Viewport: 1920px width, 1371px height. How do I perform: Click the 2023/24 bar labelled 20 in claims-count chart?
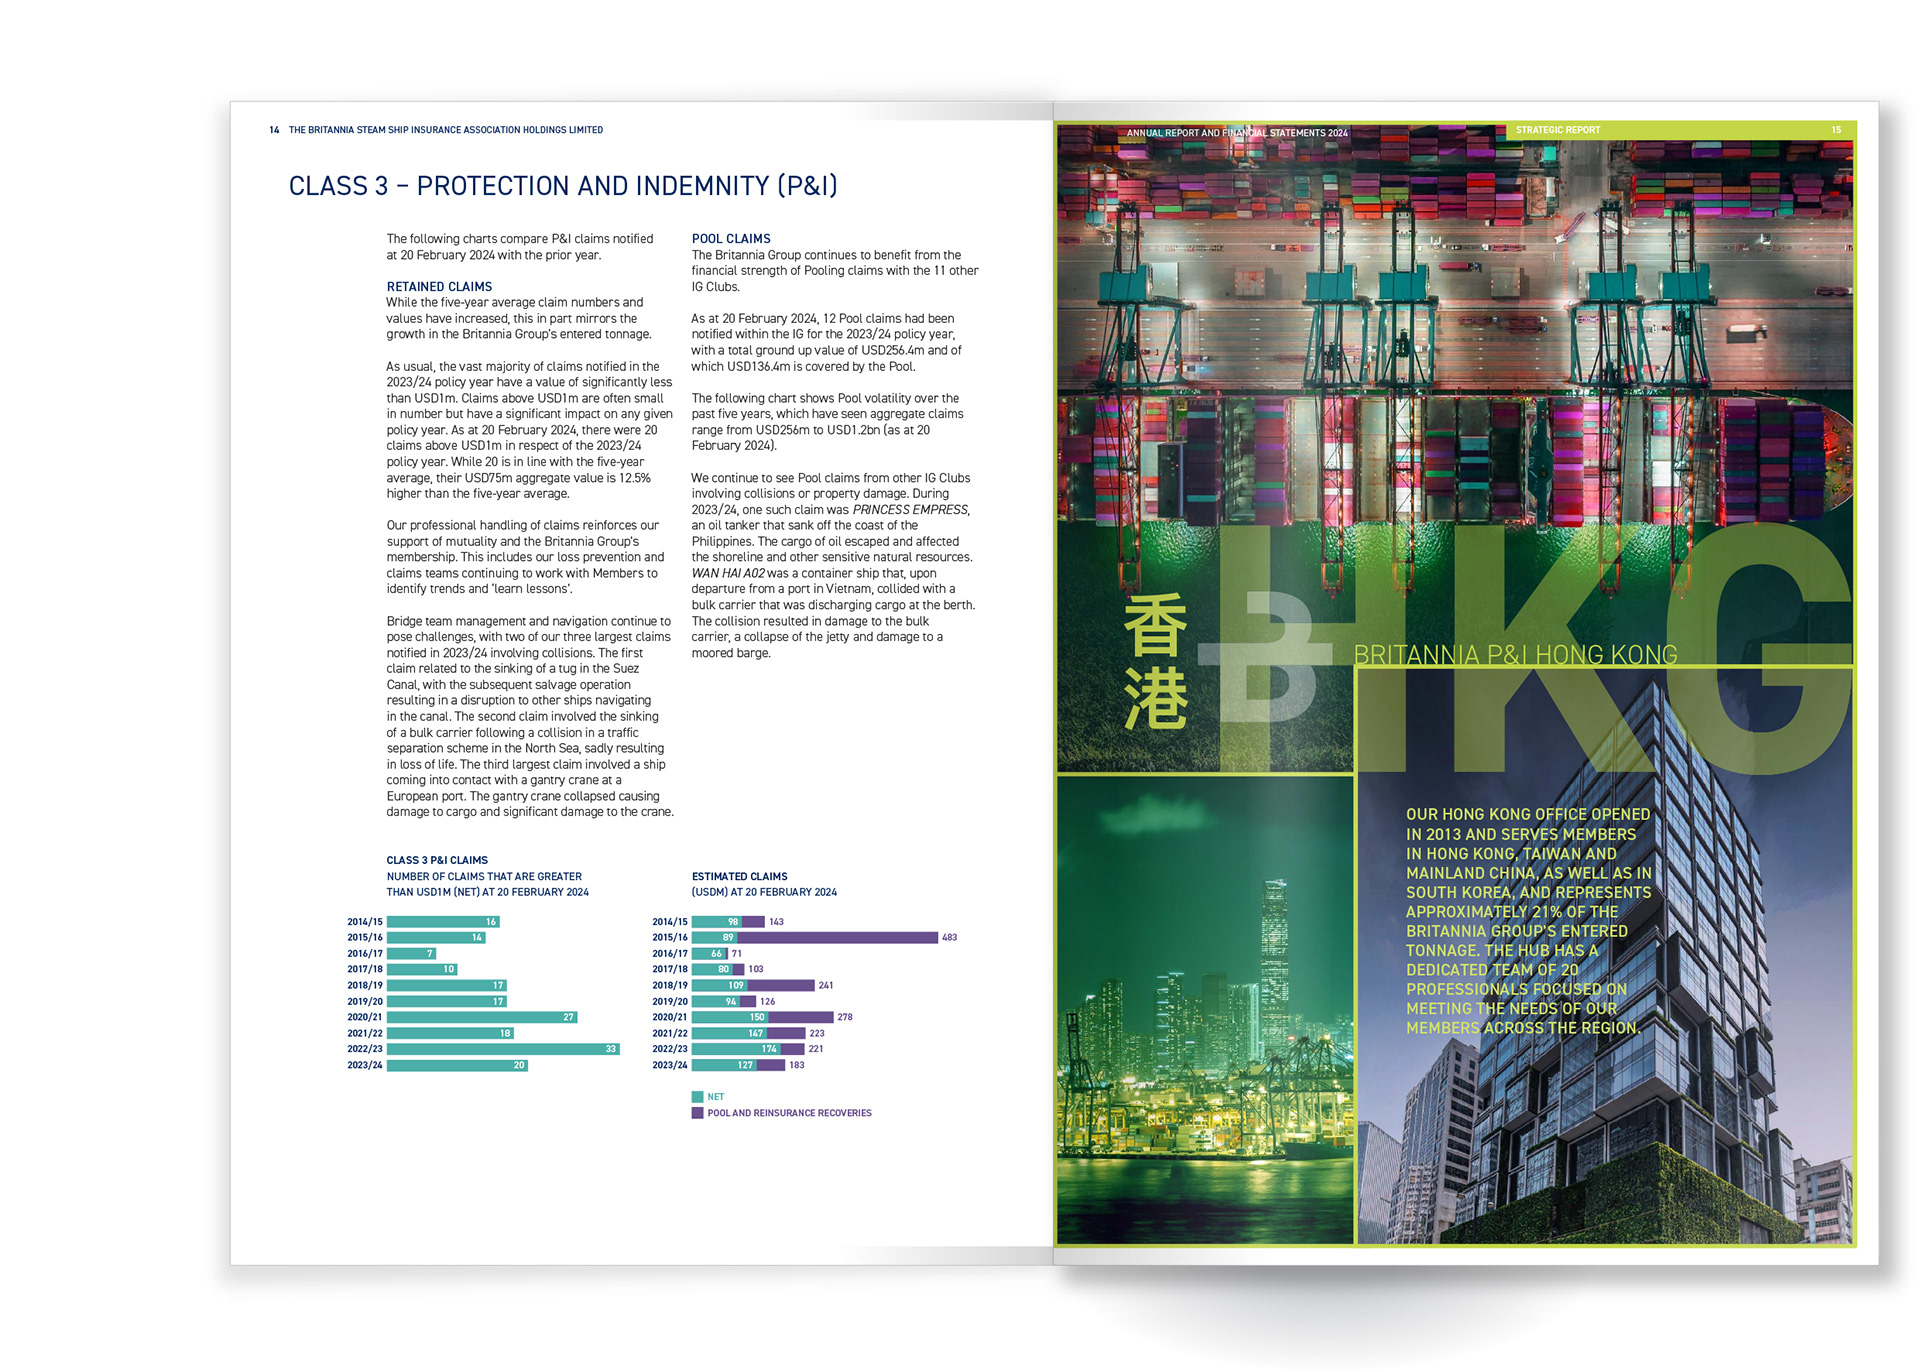point(457,1065)
